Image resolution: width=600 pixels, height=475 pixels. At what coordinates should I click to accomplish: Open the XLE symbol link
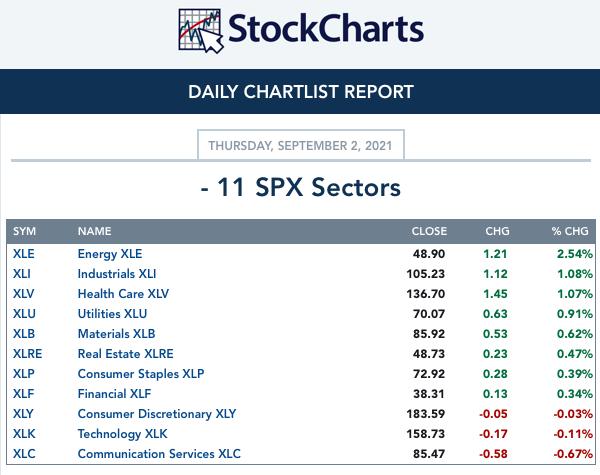pos(24,254)
